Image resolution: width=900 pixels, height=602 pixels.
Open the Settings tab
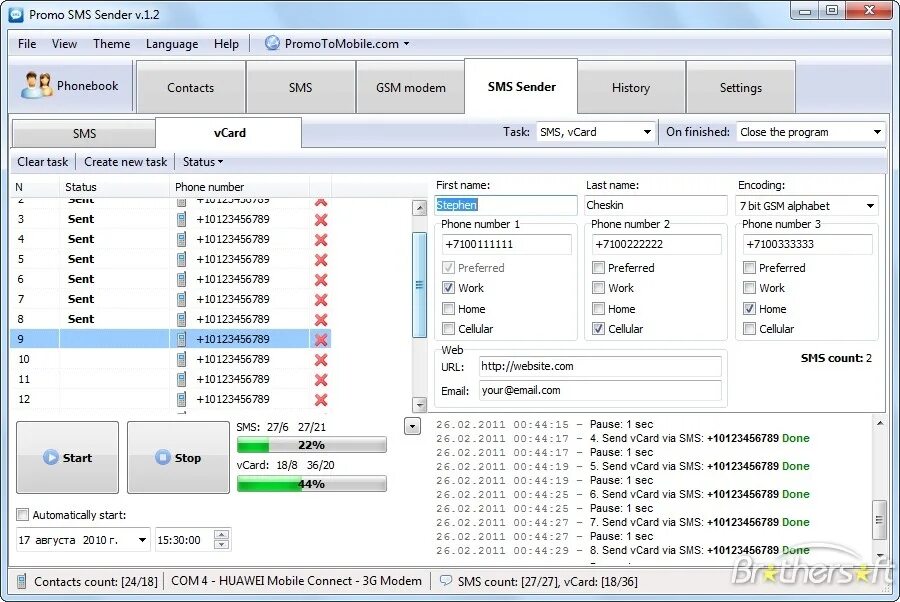740,88
